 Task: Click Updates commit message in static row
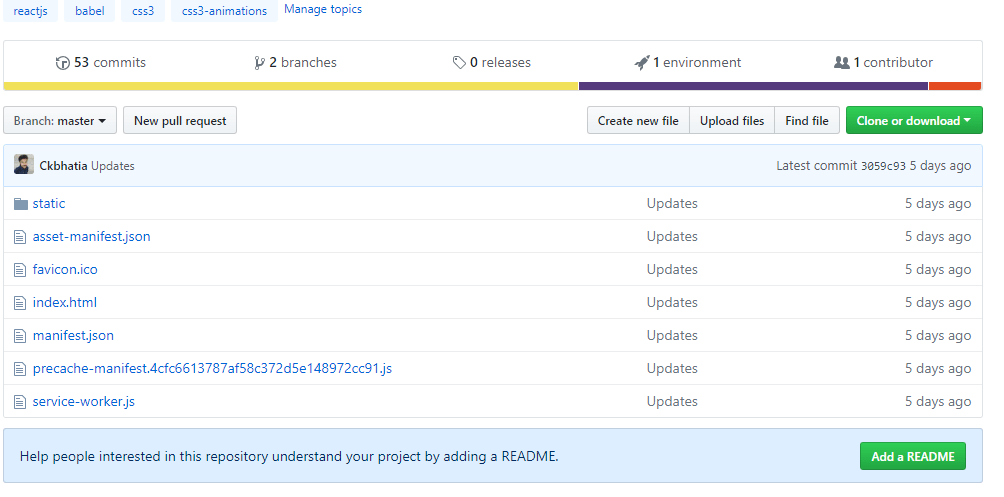pyautogui.click(x=672, y=204)
